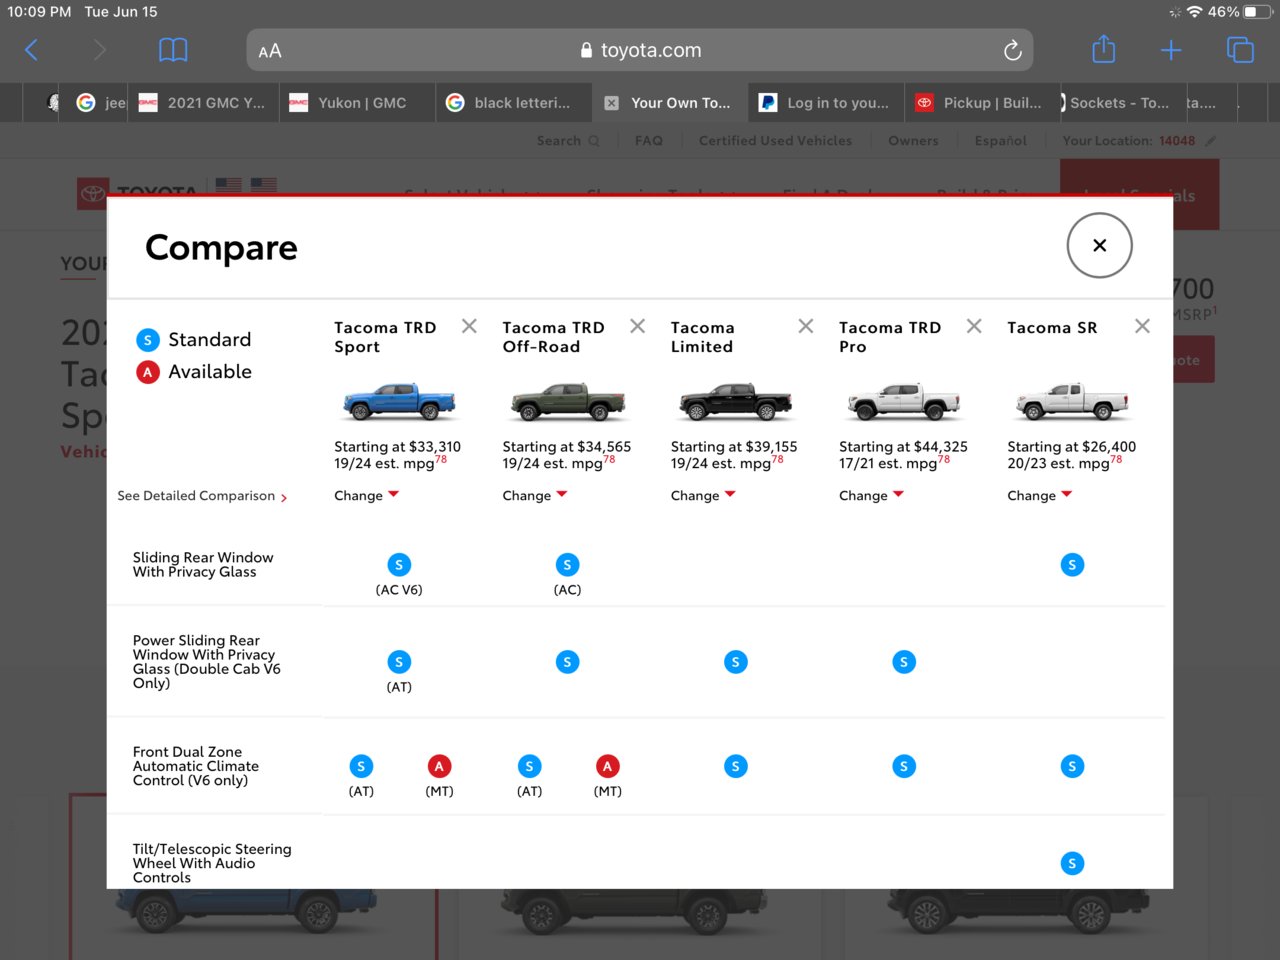Viewport: 1280px width, 960px height.
Task: Remove Tacoma SR from comparison
Action: pyautogui.click(x=1142, y=326)
